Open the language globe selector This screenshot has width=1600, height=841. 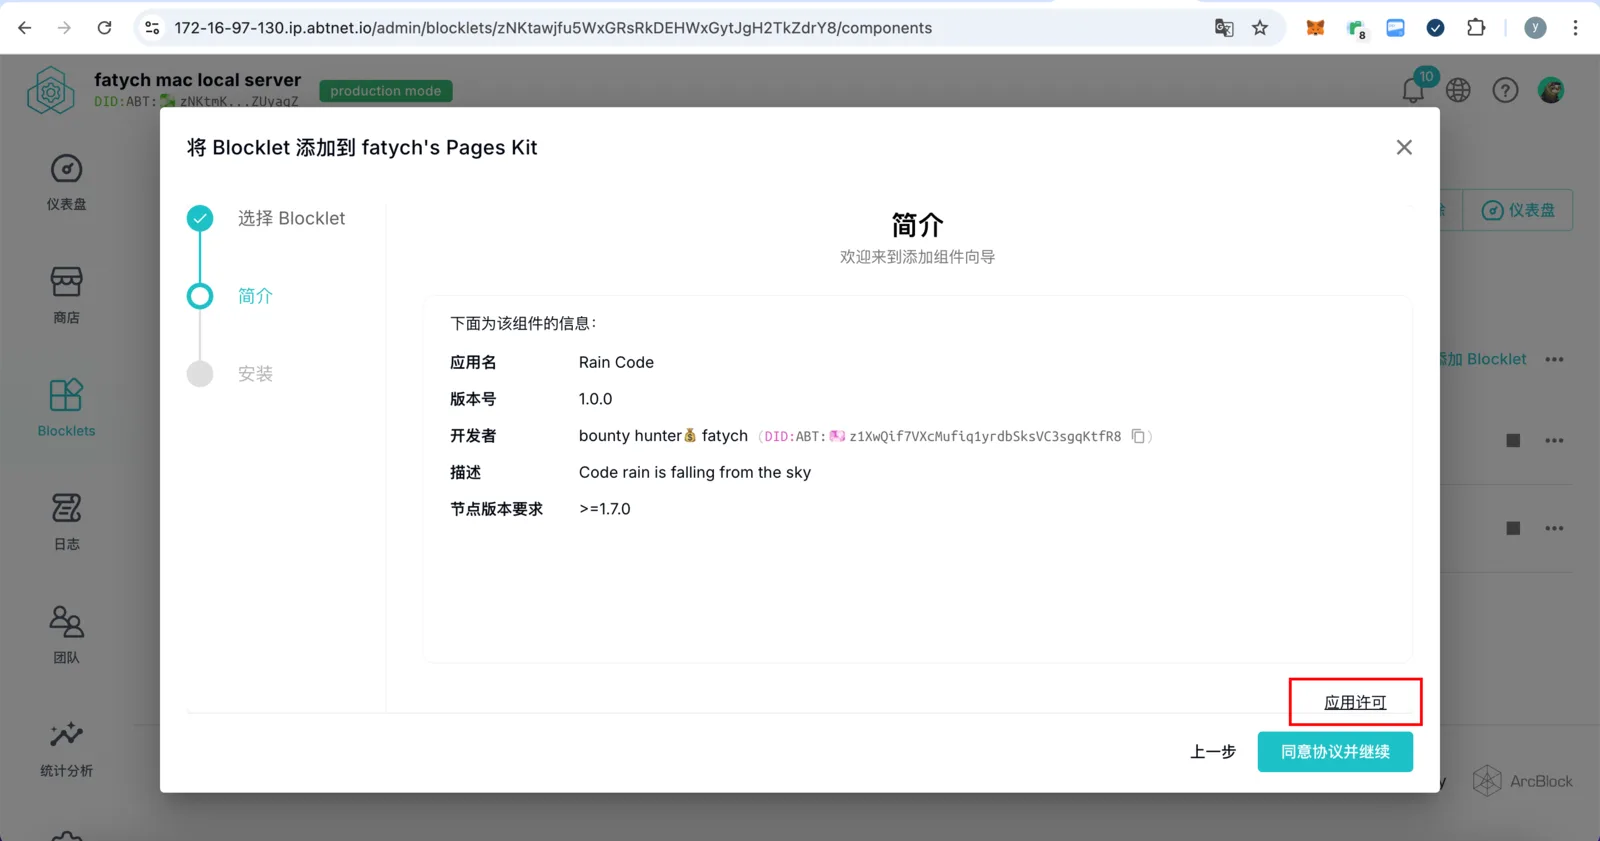pyautogui.click(x=1458, y=90)
